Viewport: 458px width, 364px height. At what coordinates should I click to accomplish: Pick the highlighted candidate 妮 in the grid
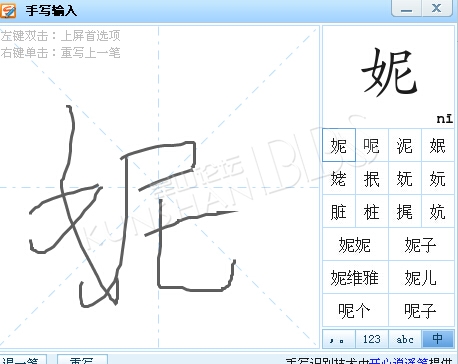339,145
